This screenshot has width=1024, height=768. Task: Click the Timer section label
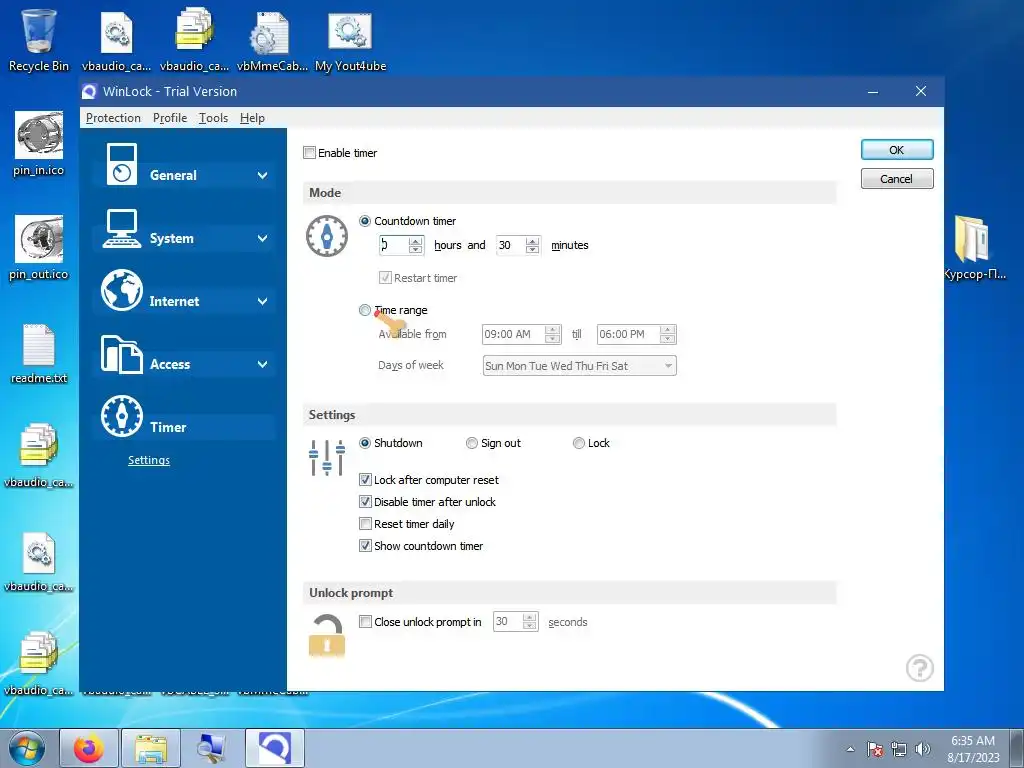(x=168, y=428)
